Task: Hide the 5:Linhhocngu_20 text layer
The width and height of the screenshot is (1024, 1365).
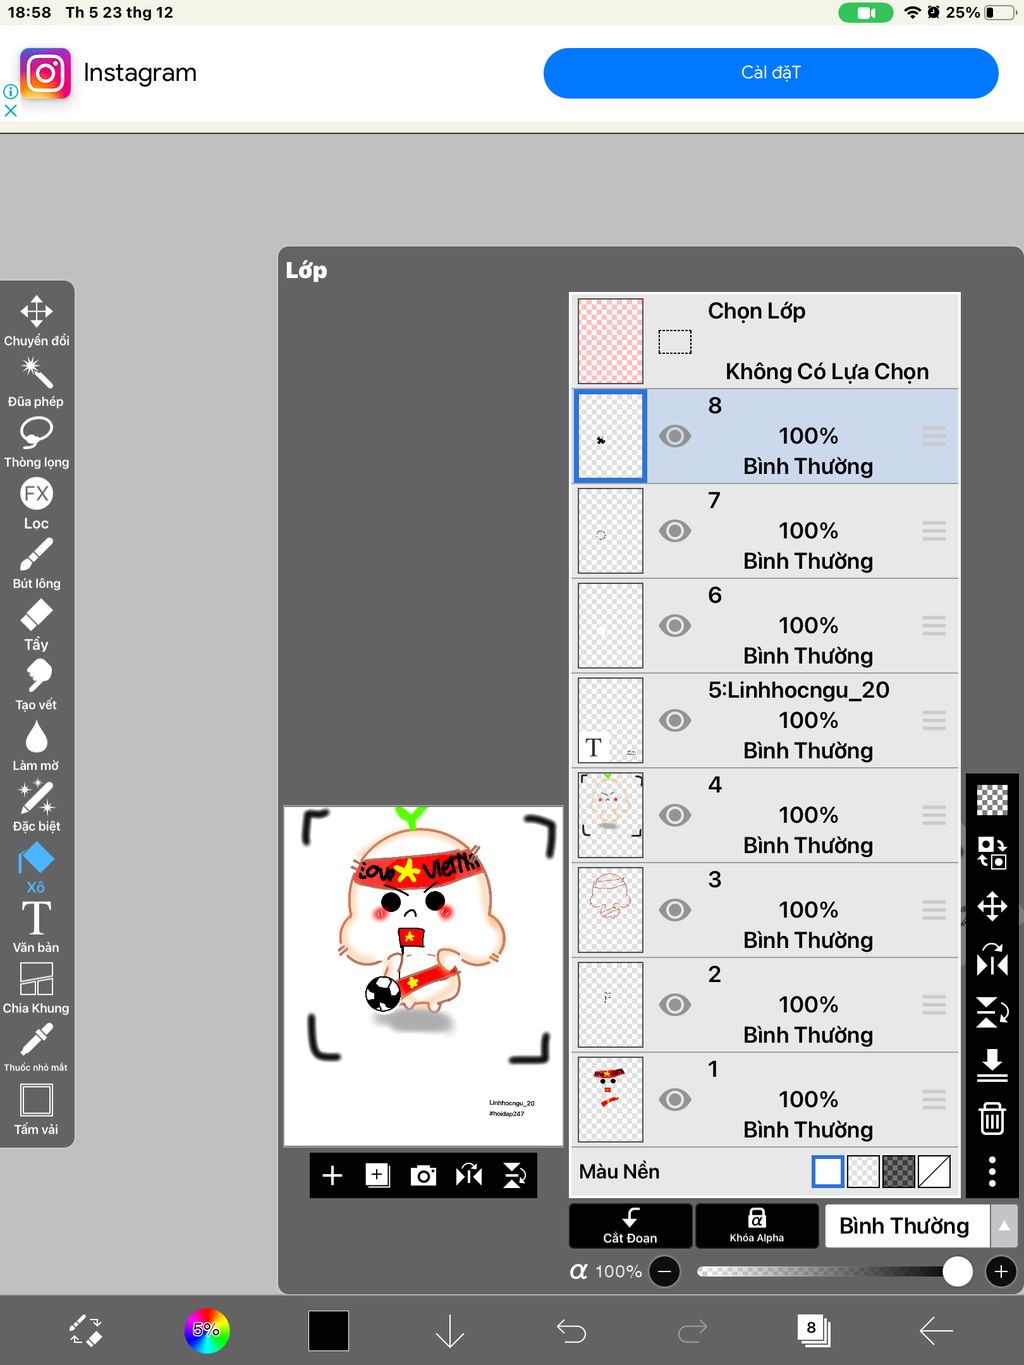Action: point(675,720)
